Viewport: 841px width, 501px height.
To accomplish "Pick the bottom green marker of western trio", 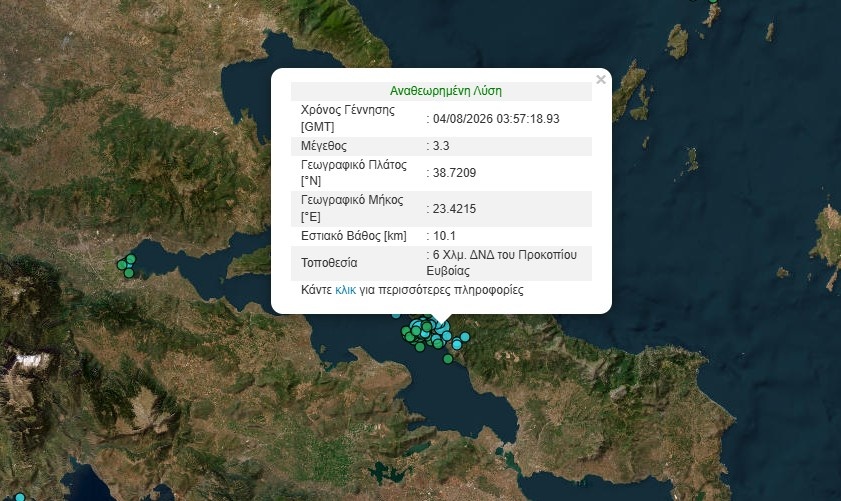I will [x=129, y=273].
